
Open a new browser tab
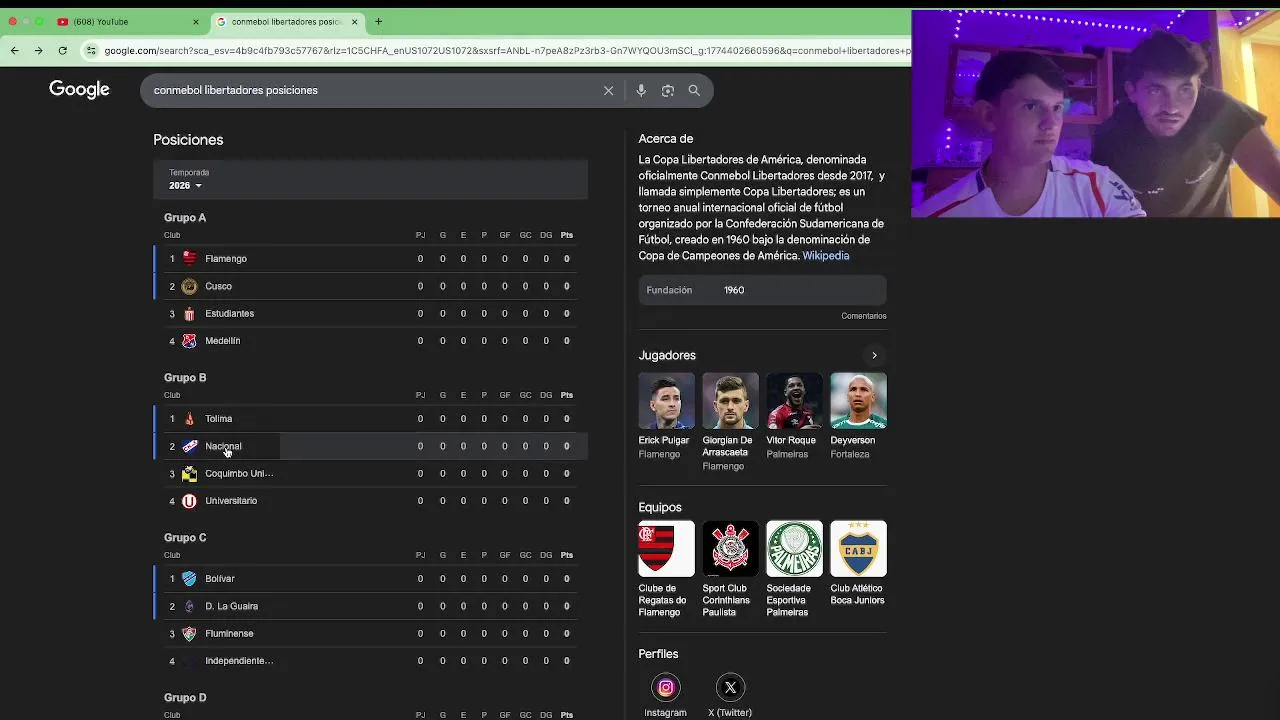click(x=378, y=21)
